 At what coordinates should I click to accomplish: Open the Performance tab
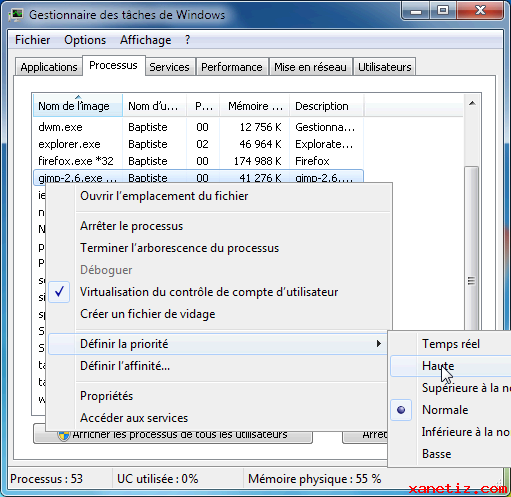(x=232, y=67)
